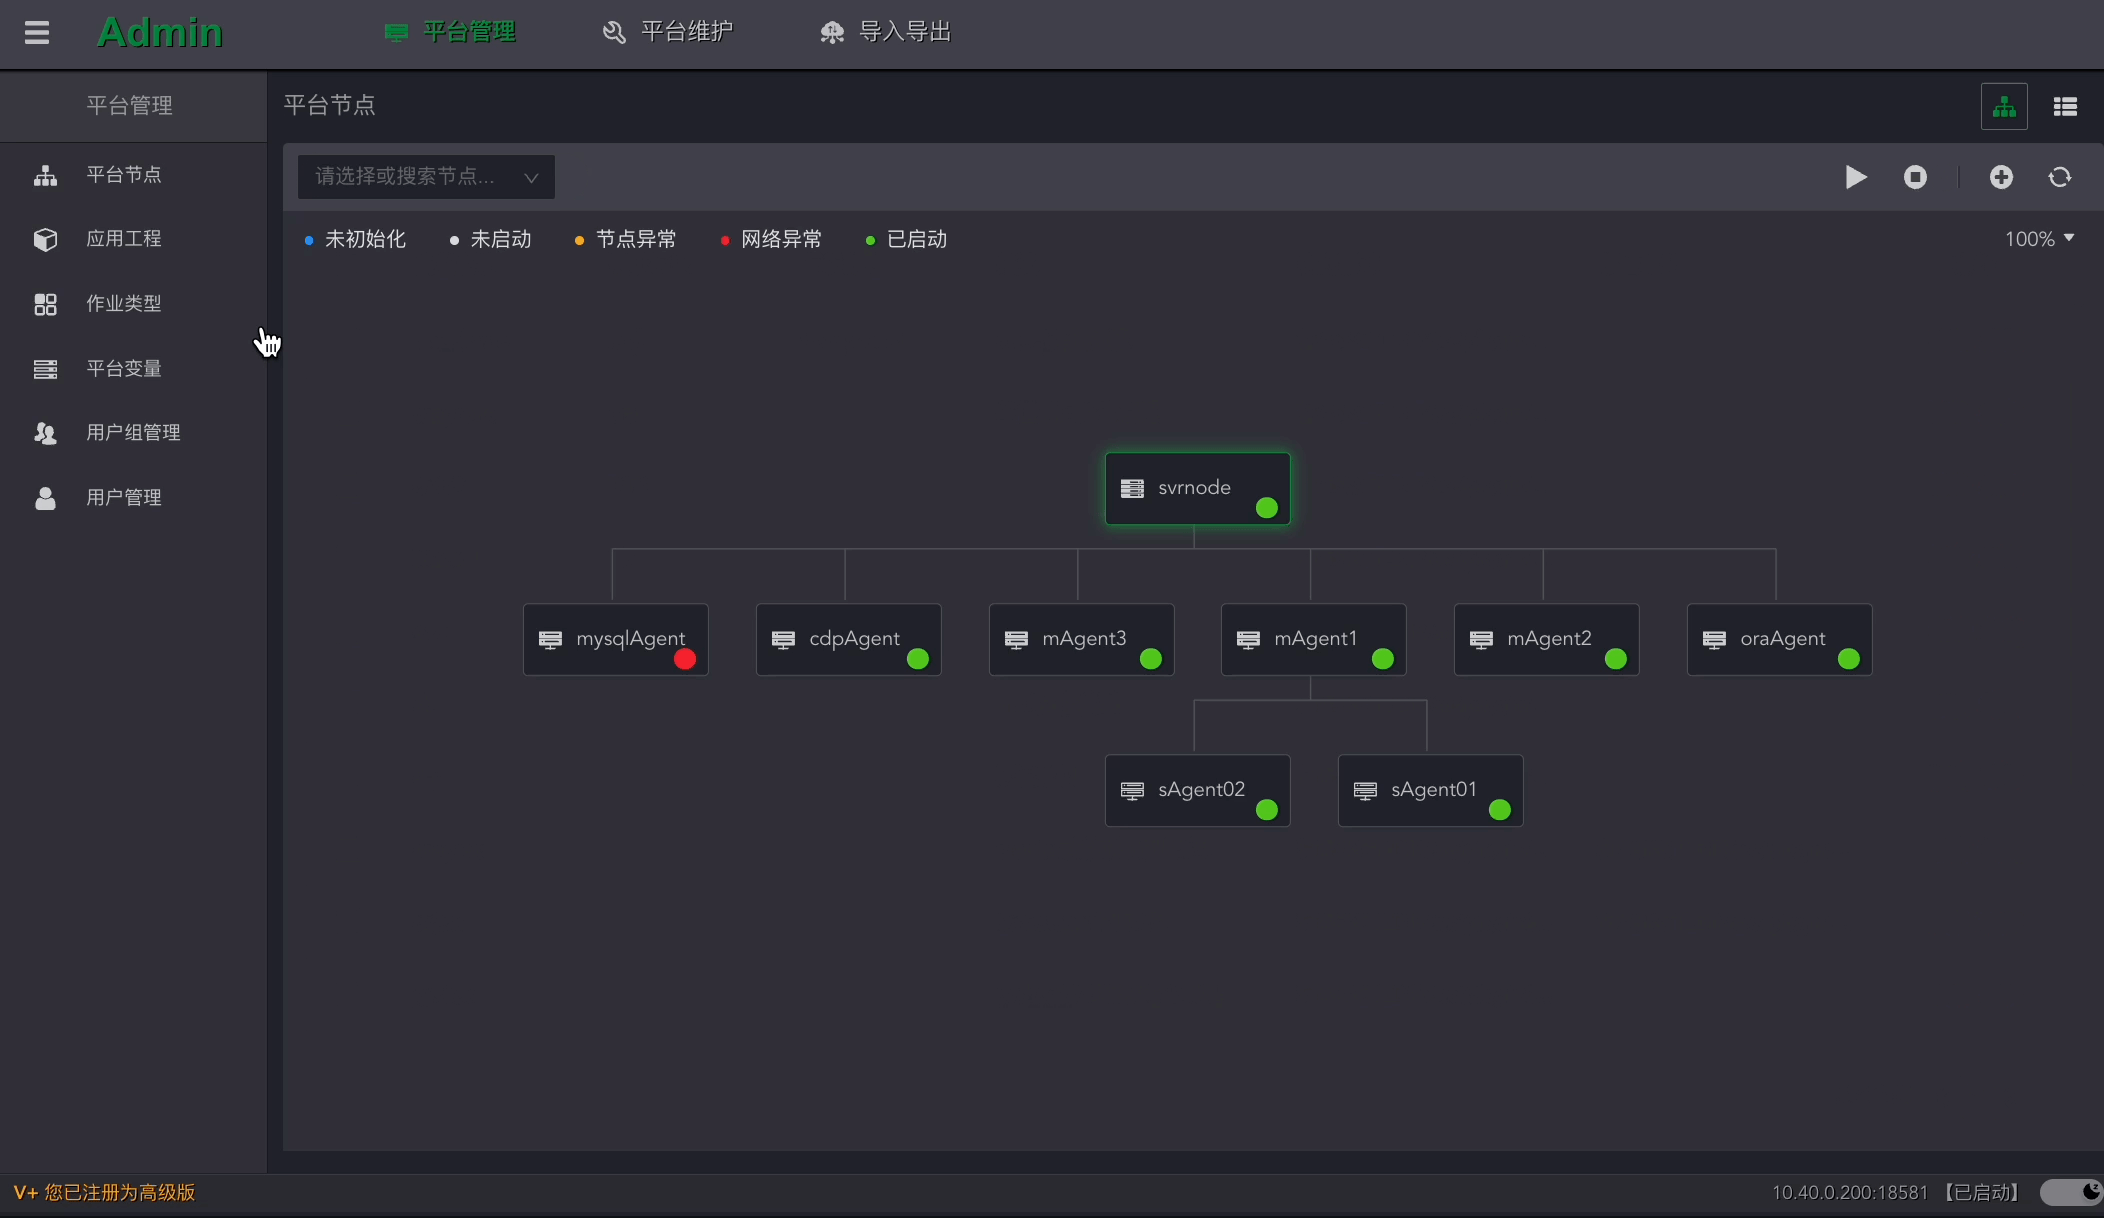Refresh the node topology view
This screenshot has height=1218, width=2104.
pos(2060,177)
